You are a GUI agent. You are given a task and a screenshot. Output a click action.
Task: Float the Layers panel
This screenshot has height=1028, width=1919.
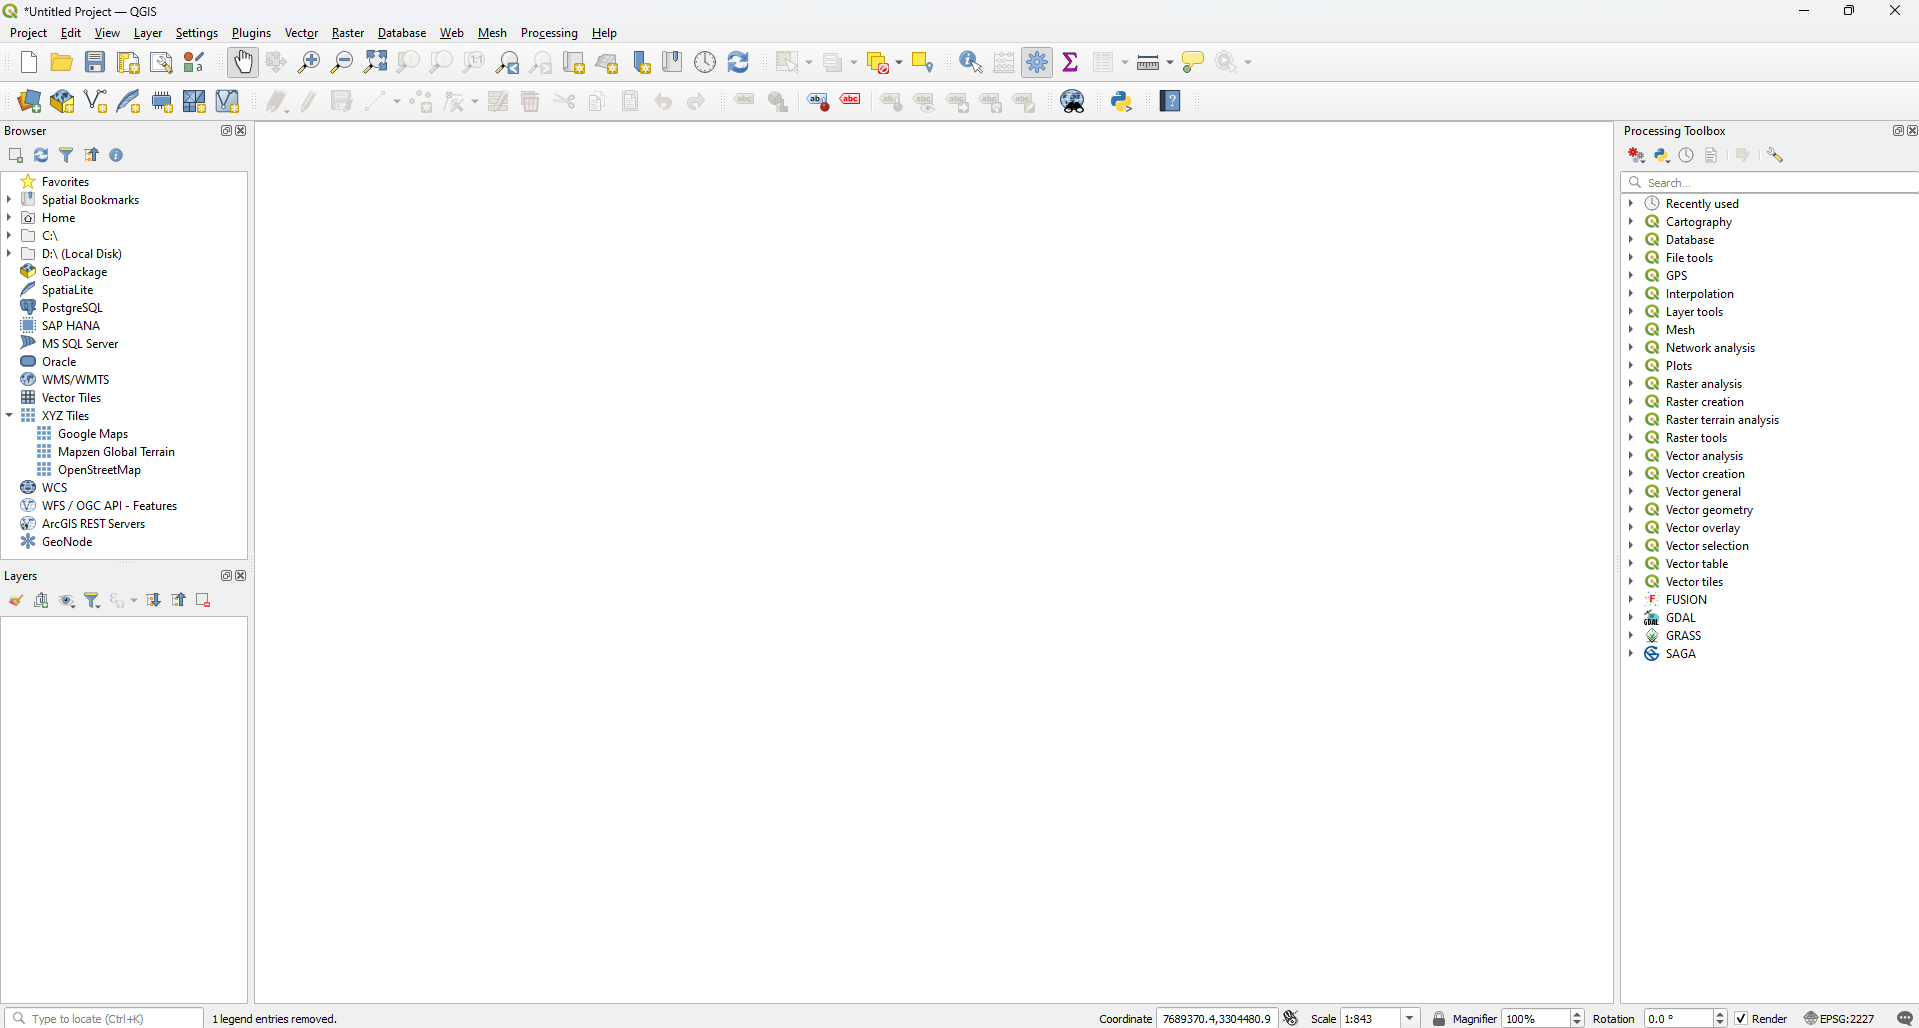click(226, 576)
